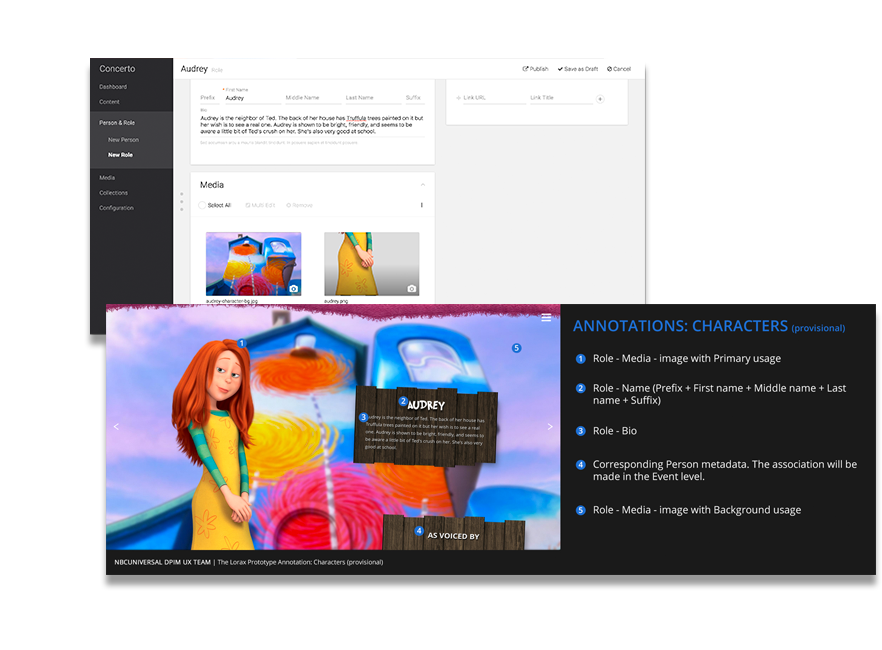Viewport: 882px width, 650px height.
Task: Open the Collections sidebar item
Action: click(x=113, y=193)
